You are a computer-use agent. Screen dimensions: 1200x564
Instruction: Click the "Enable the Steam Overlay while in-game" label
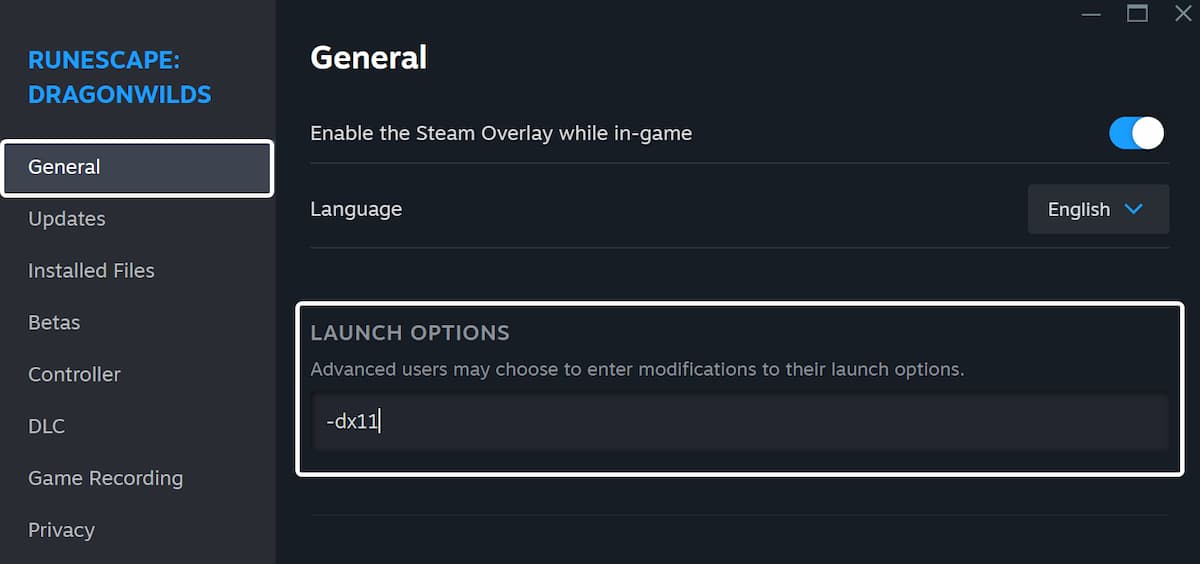501,133
